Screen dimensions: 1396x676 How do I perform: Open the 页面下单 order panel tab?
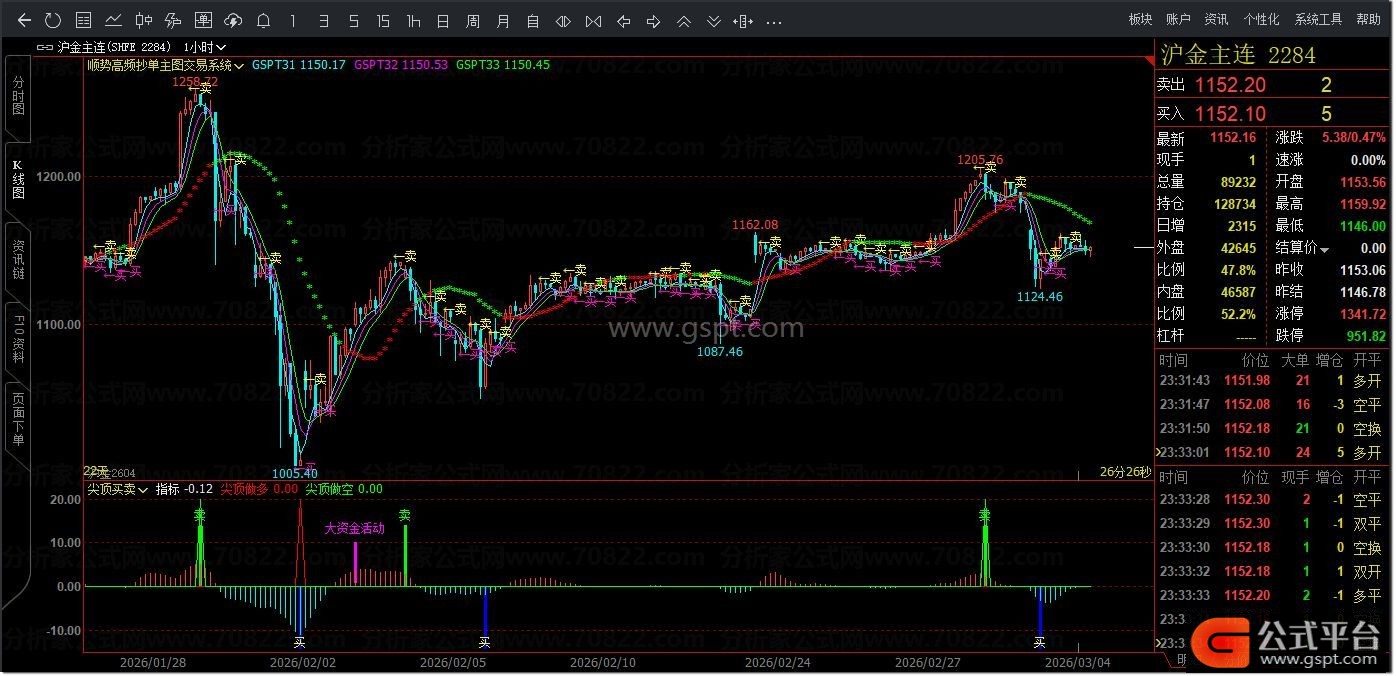tap(17, 419)
